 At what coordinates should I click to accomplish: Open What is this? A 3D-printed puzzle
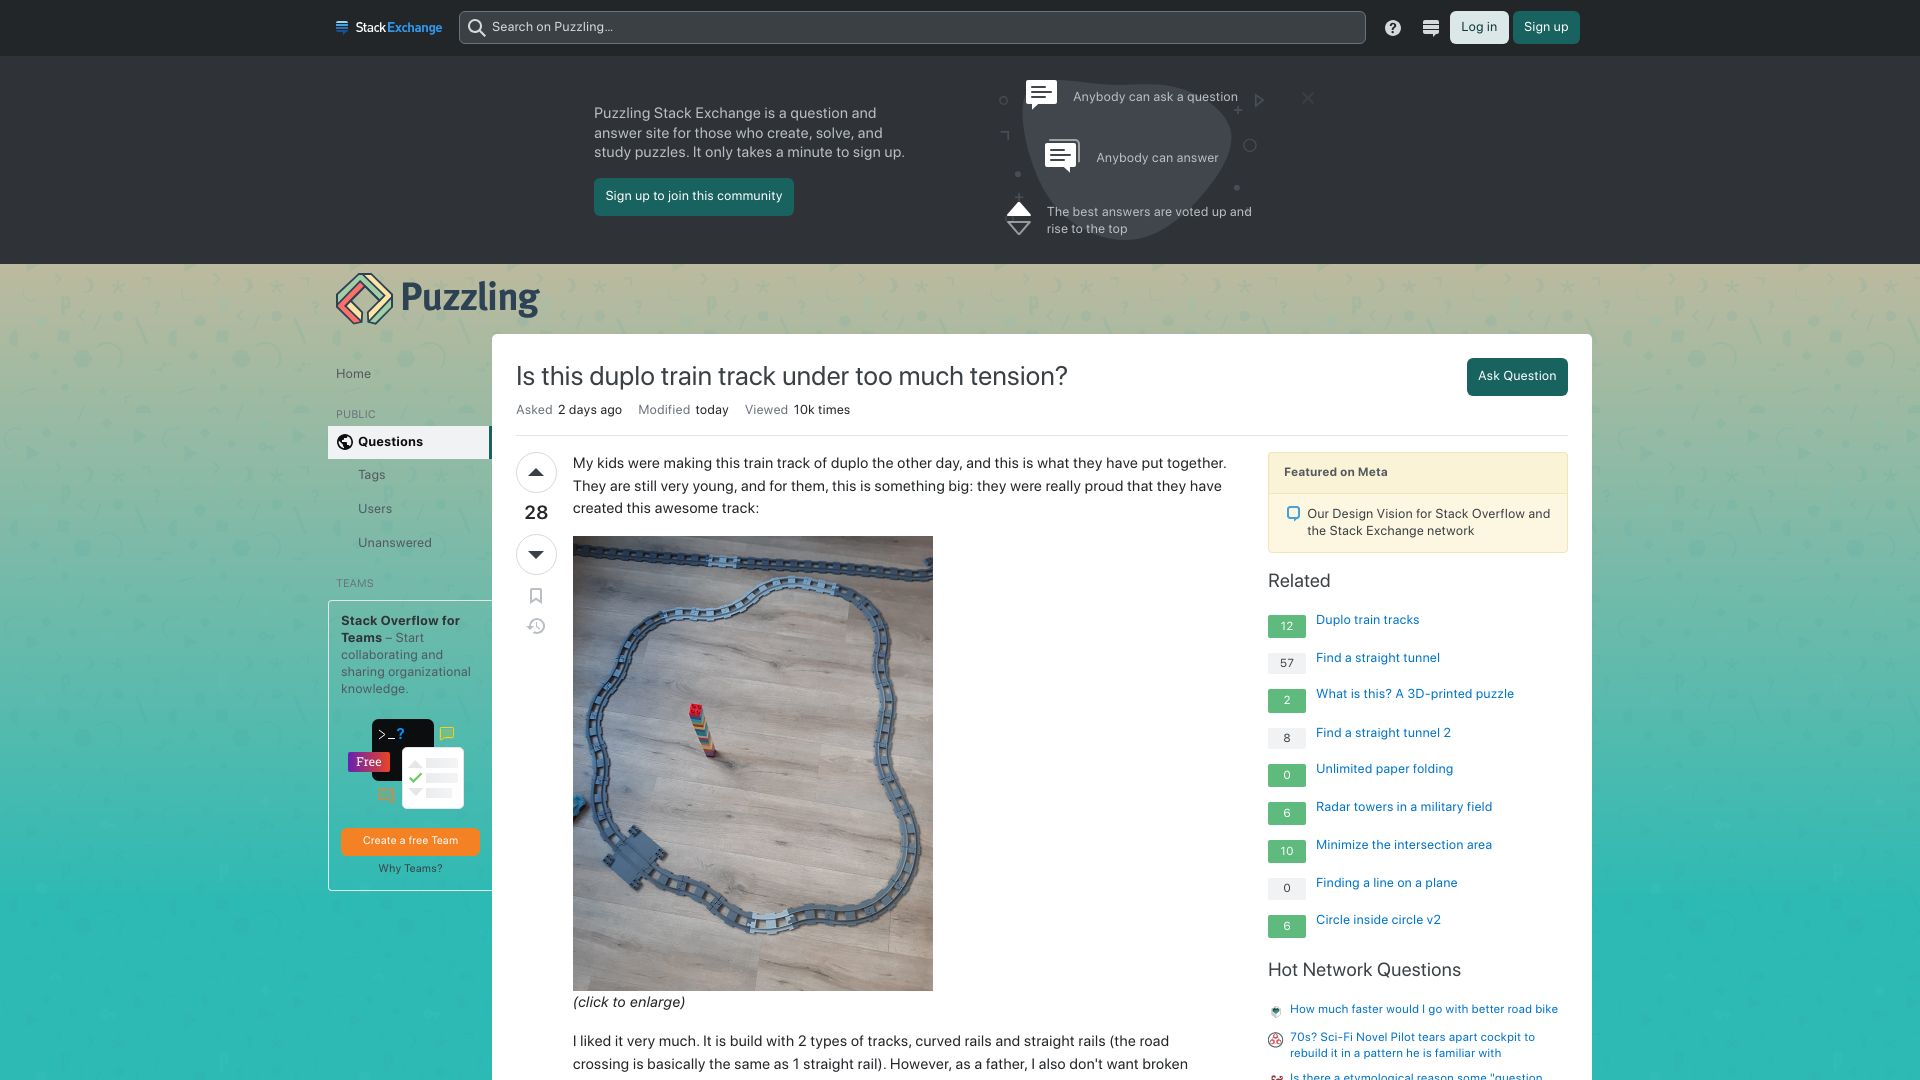1414,694
